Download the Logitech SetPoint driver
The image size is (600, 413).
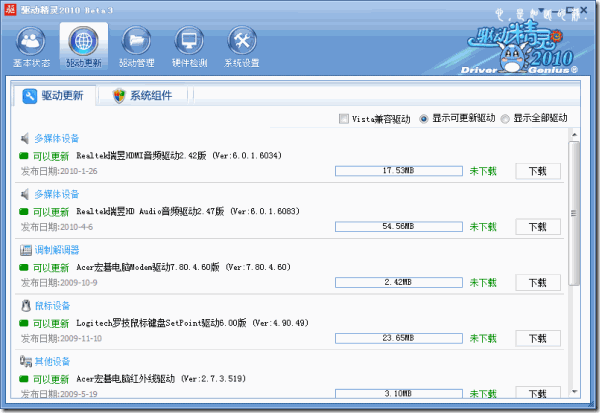pos(538,338)
